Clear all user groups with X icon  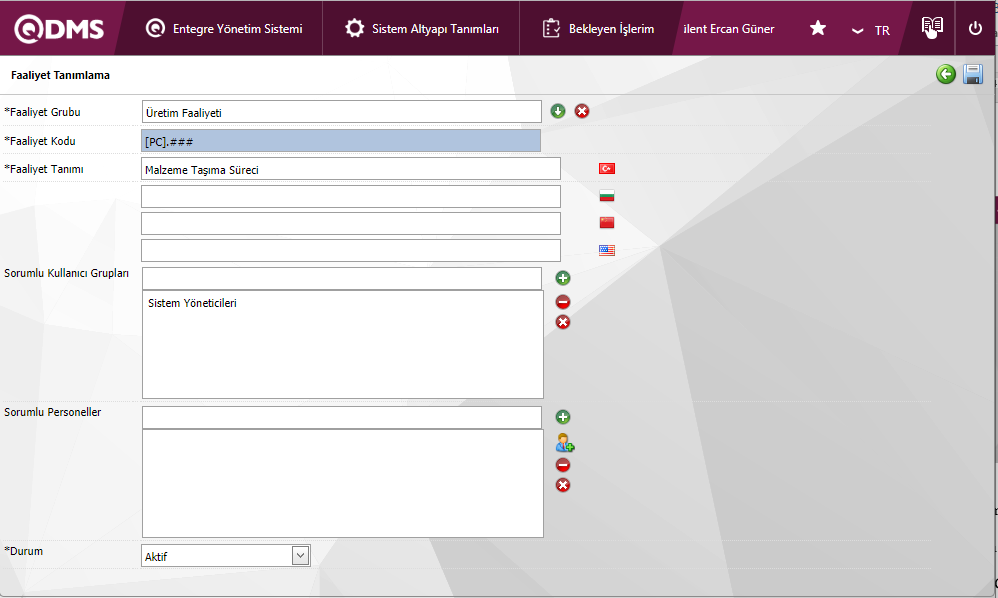tap(563, 322)
